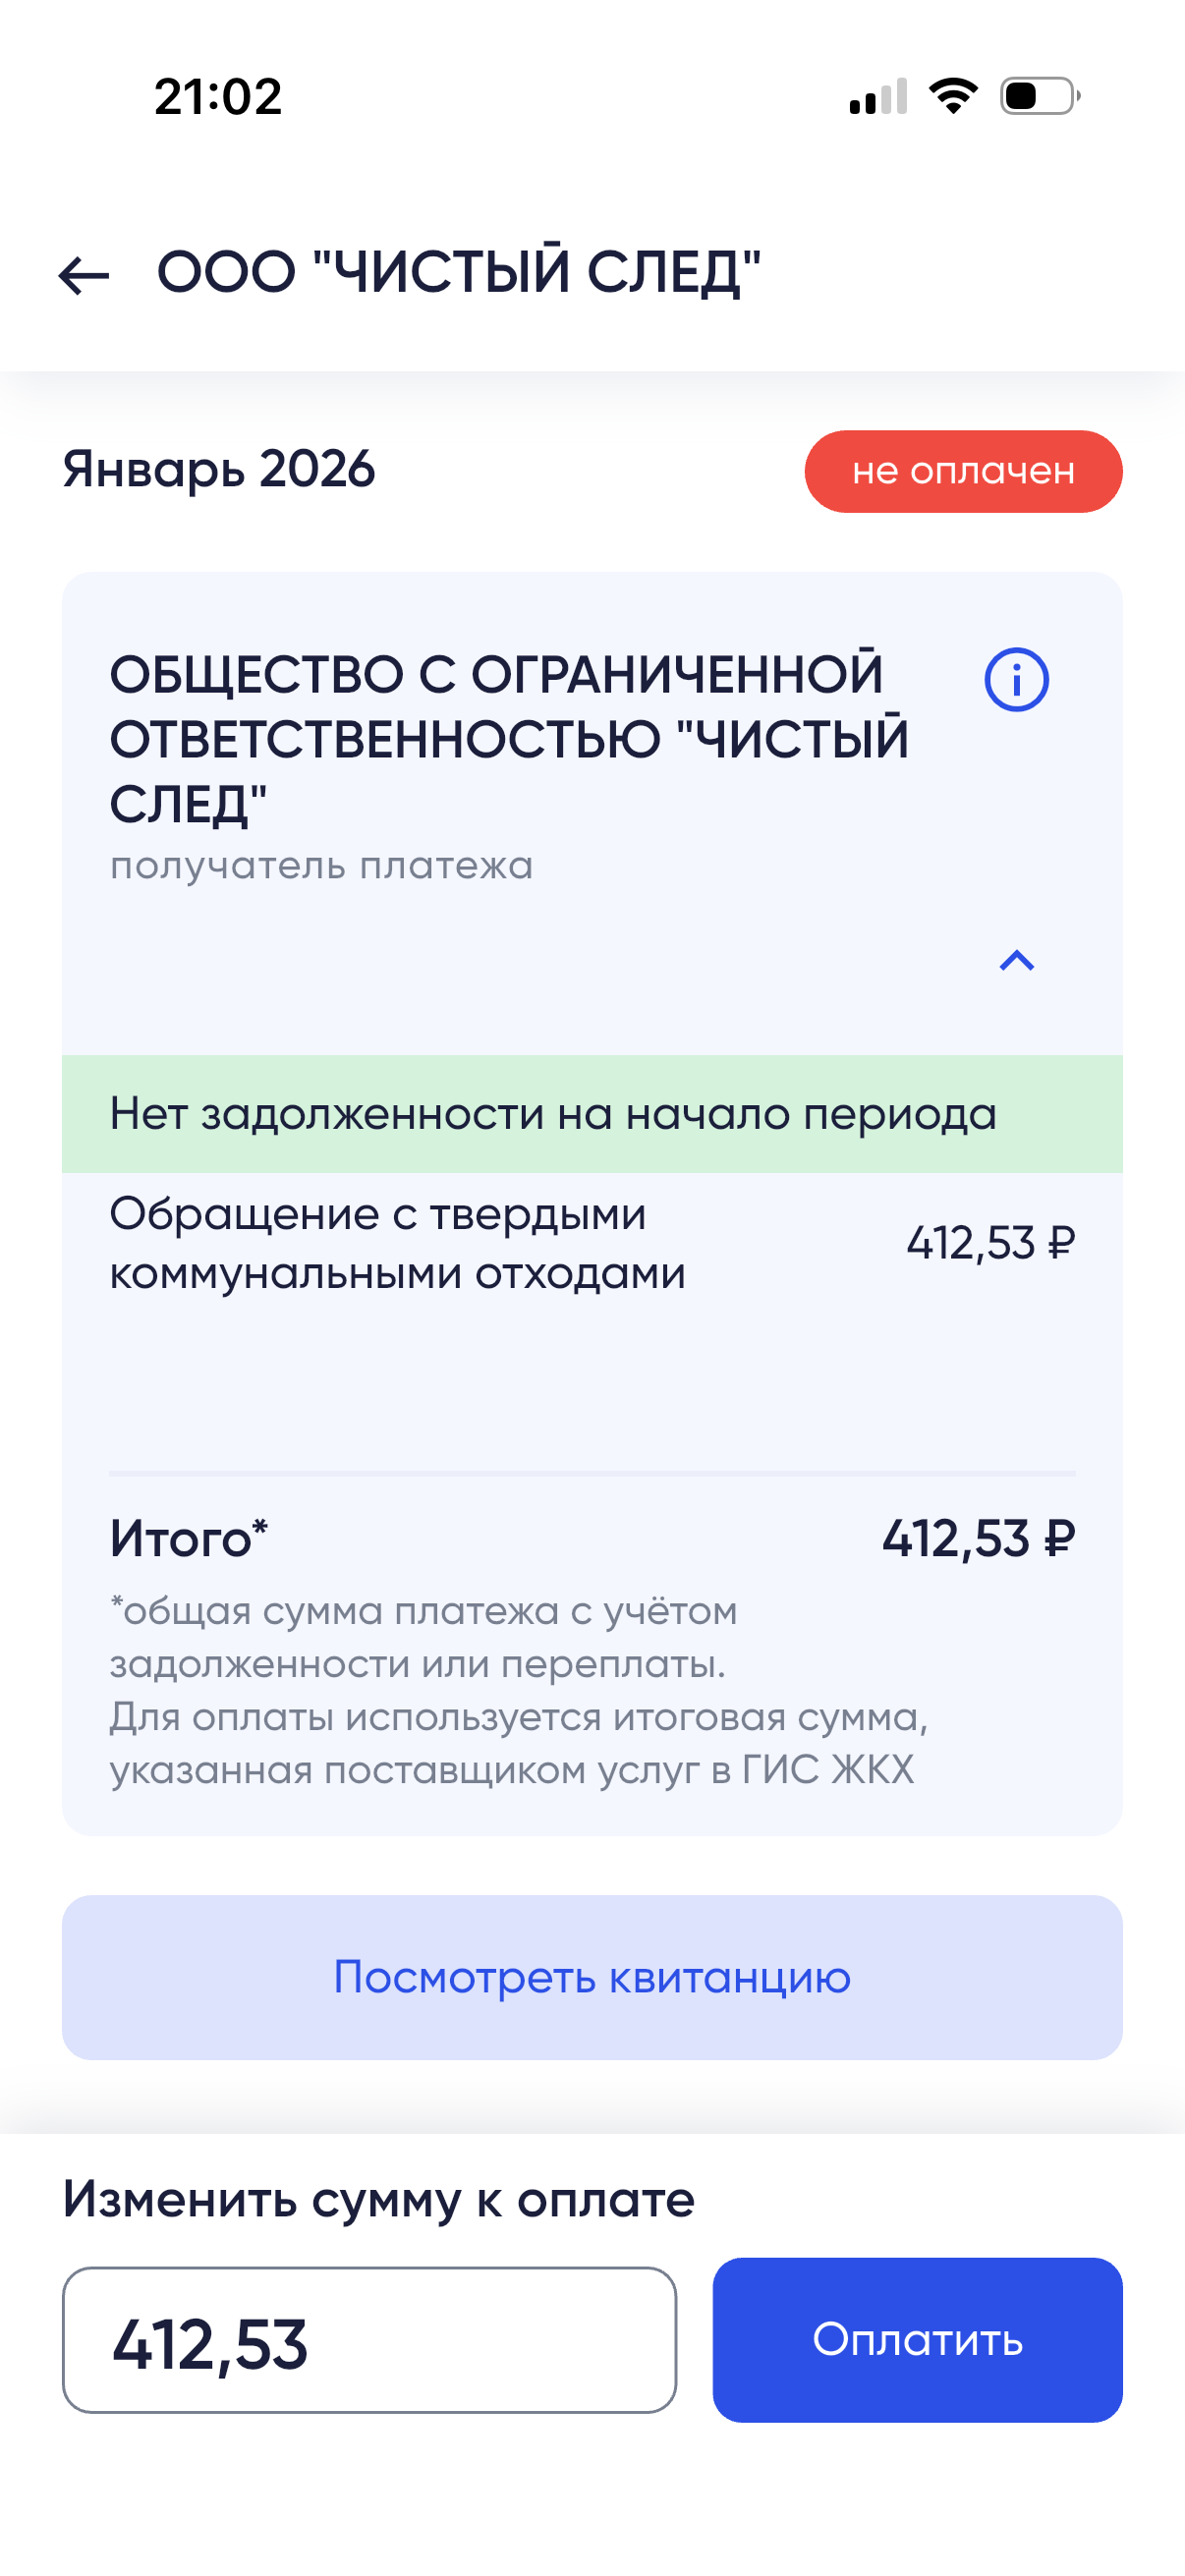
Task: Tap the cellular signal bars
Action: coord(878,97)
